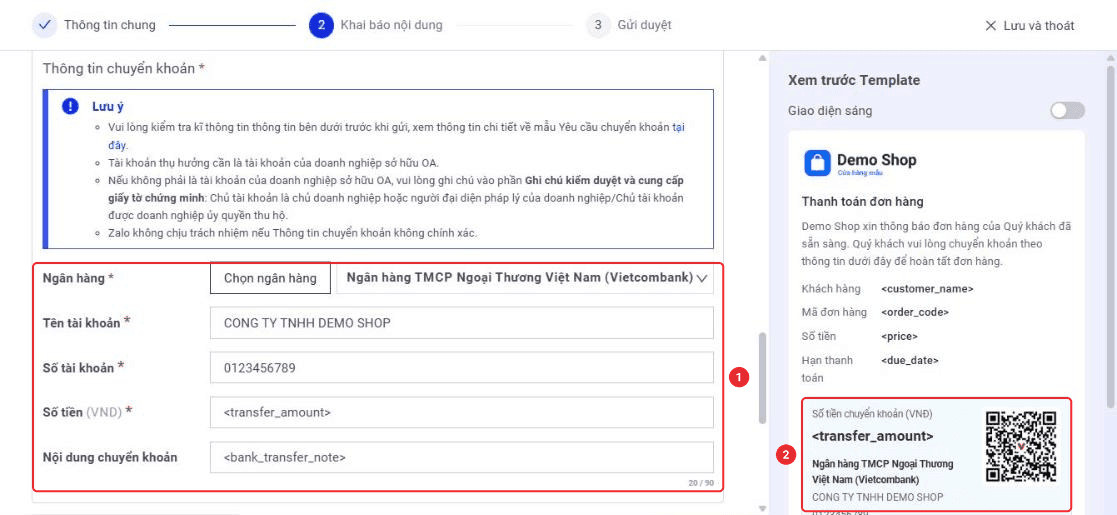Image resolution: width=1117 pixels, height=515 pixels.
Task: Click the Số tiền chuyển khoản (VNĐ) preview label
Action: 872,413
